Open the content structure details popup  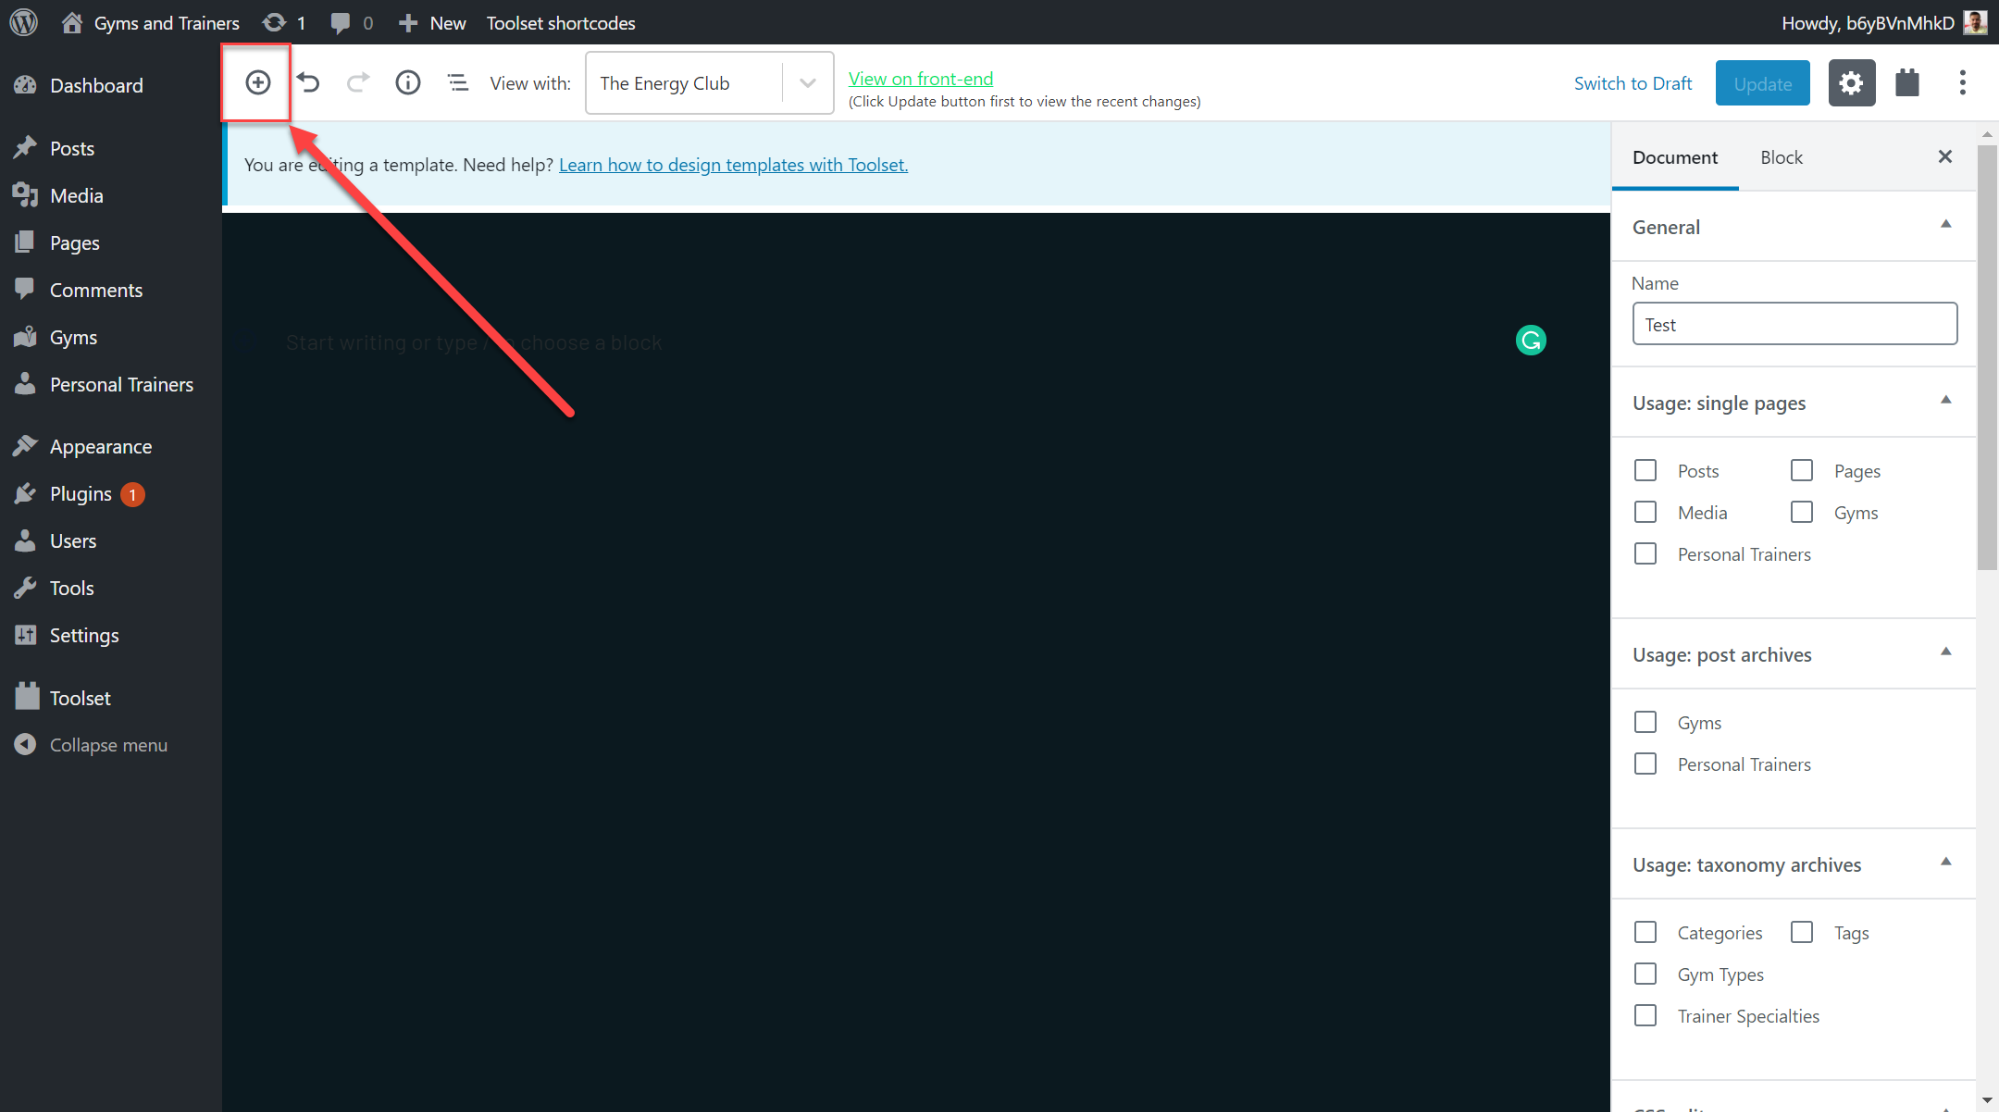point(407,82)
